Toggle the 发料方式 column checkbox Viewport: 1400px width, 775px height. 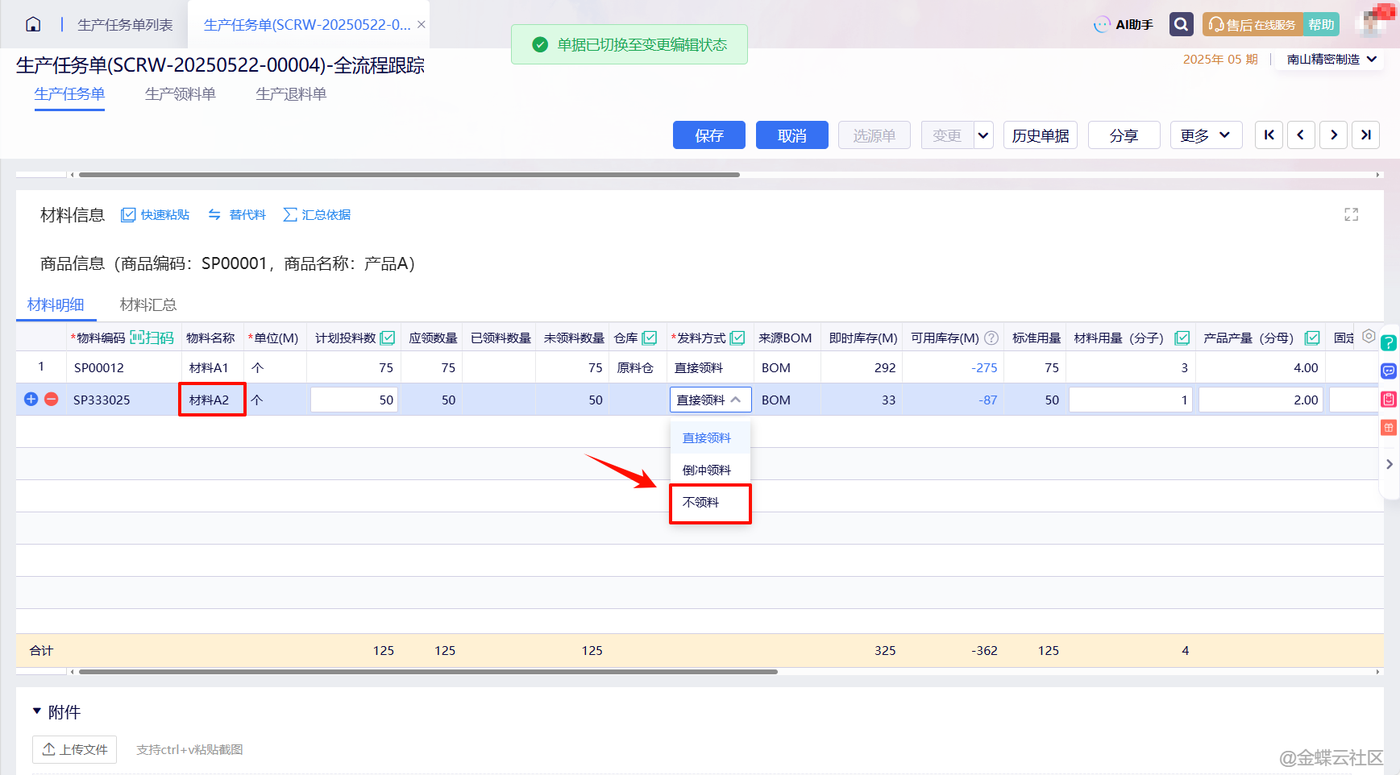737,338
